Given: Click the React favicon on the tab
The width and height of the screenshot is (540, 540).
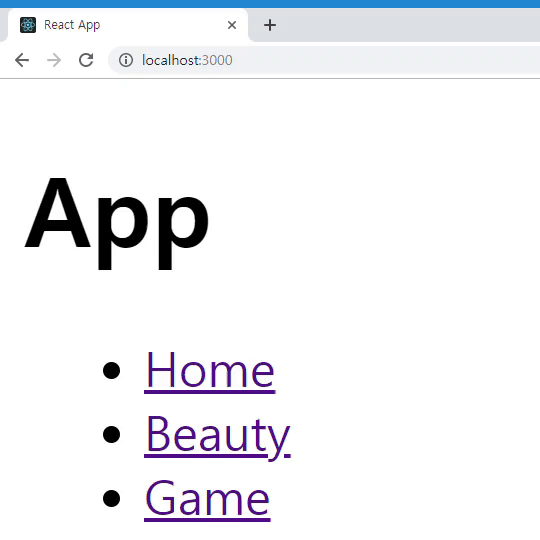Looking at the screenshot, I should coord(28,25).
